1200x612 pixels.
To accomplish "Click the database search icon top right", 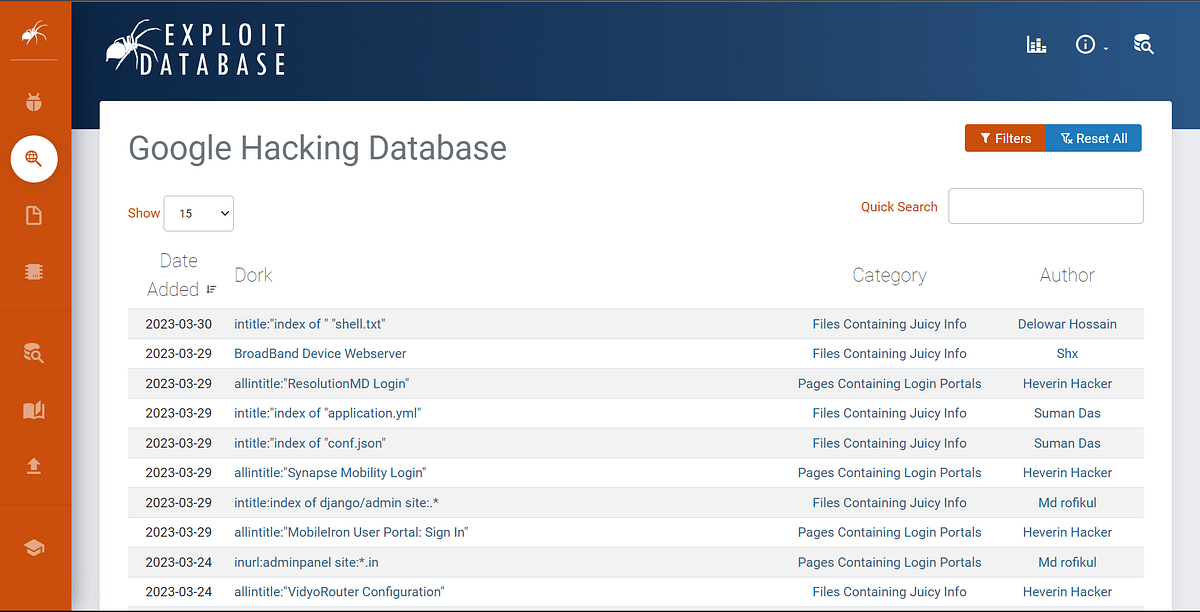I will click(1143, 44).
